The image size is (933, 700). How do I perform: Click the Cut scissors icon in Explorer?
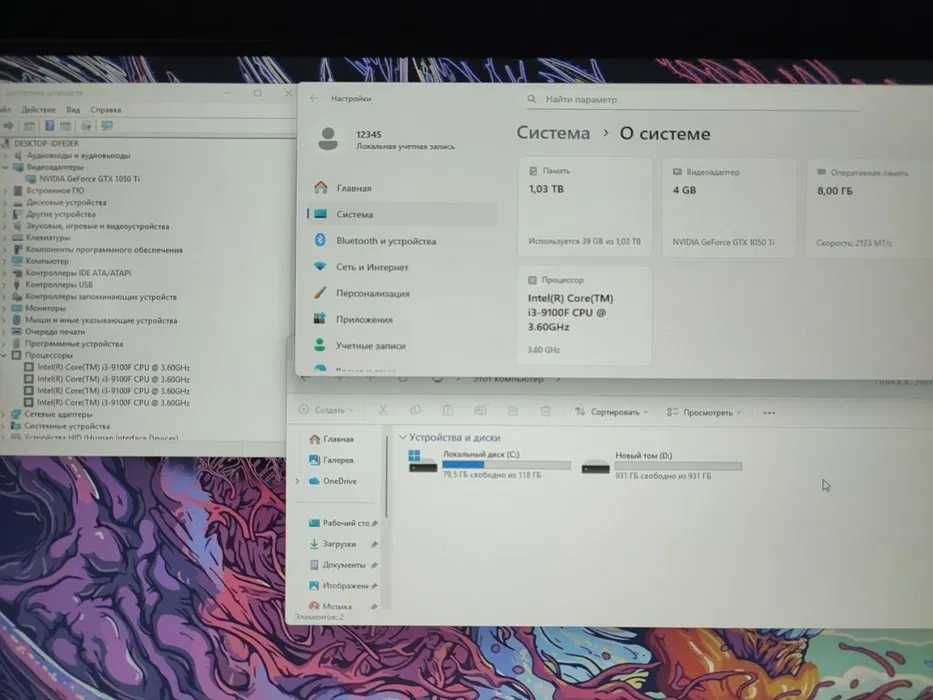tap(383, 410)
